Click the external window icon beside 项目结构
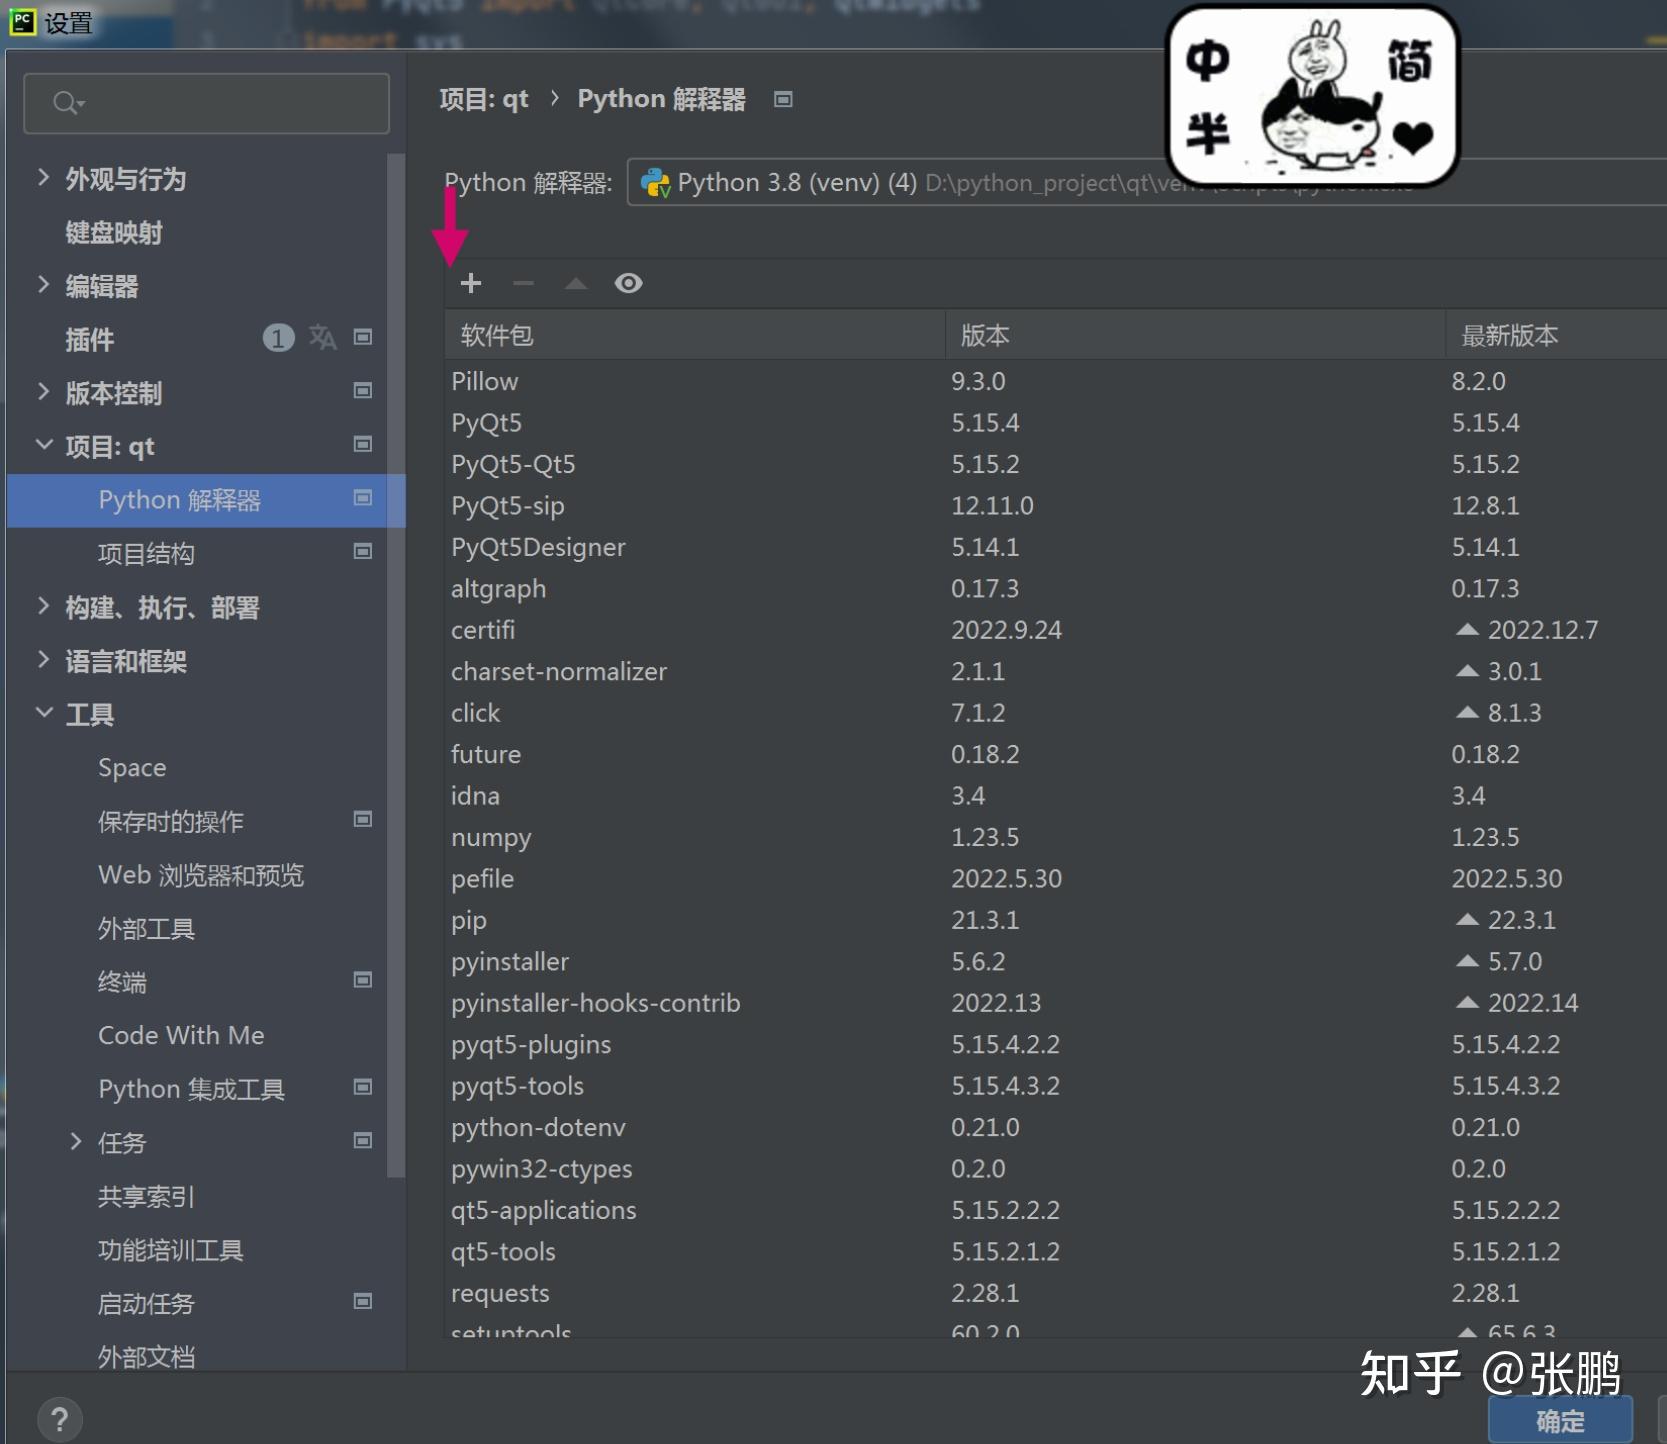This screenshot has width=1667, height=1444. coord(362,551)
